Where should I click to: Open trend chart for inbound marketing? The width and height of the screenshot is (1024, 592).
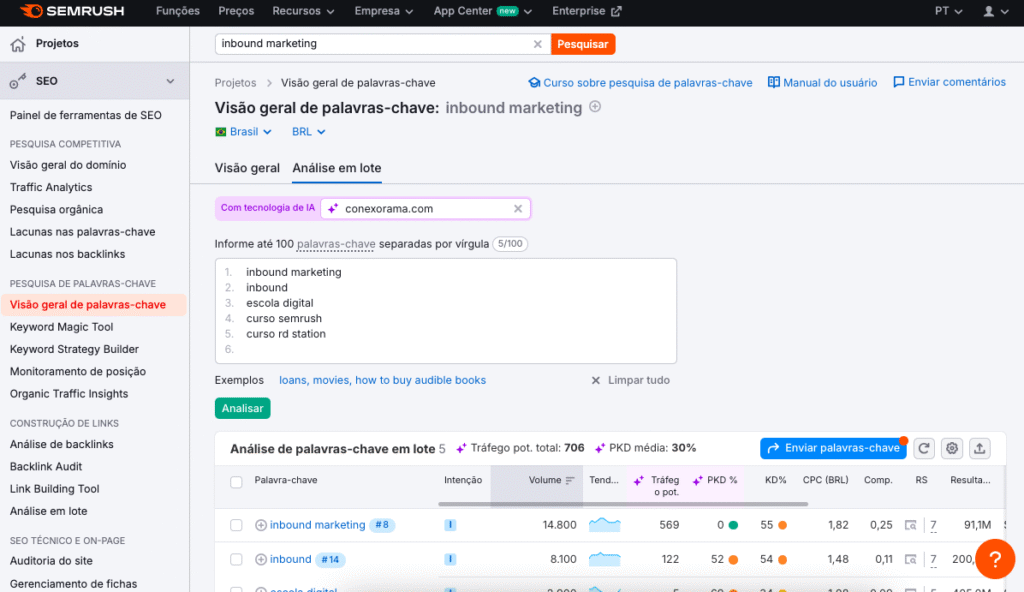pyautogui.click(x=605, y=524)
